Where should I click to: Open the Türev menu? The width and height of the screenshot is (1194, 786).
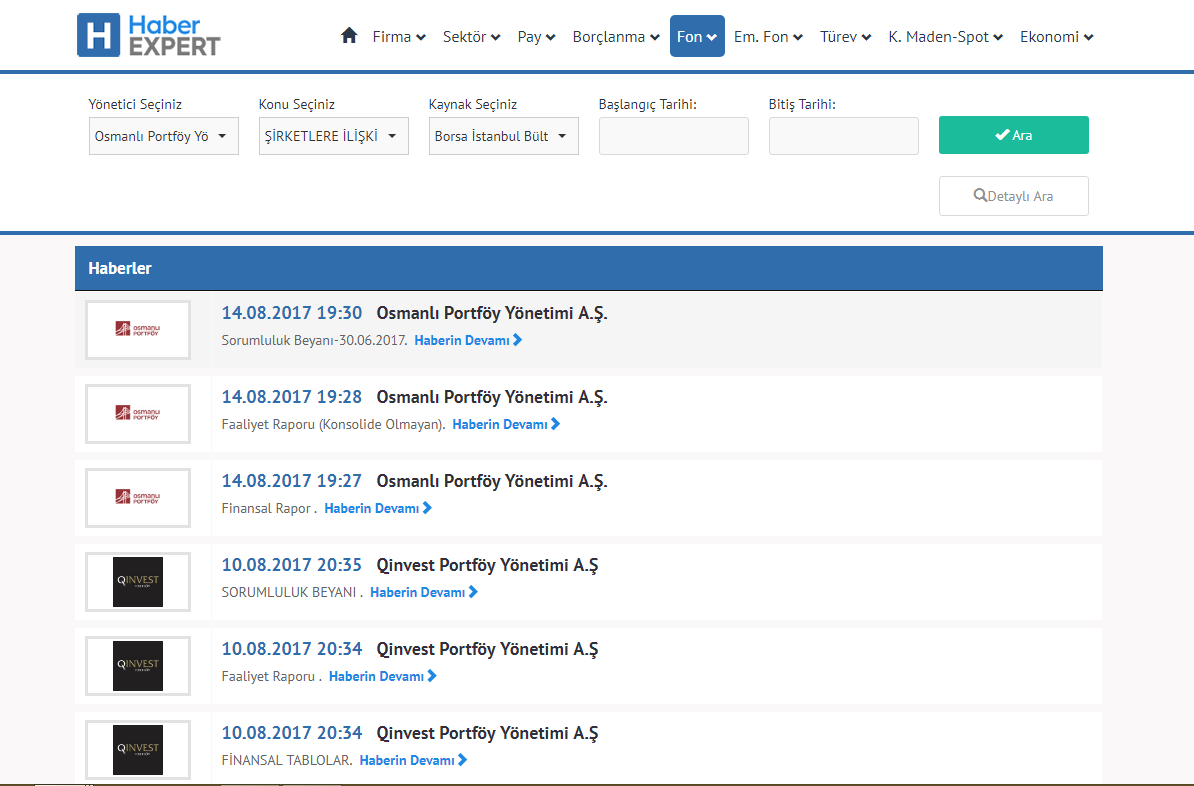point(845,37)
